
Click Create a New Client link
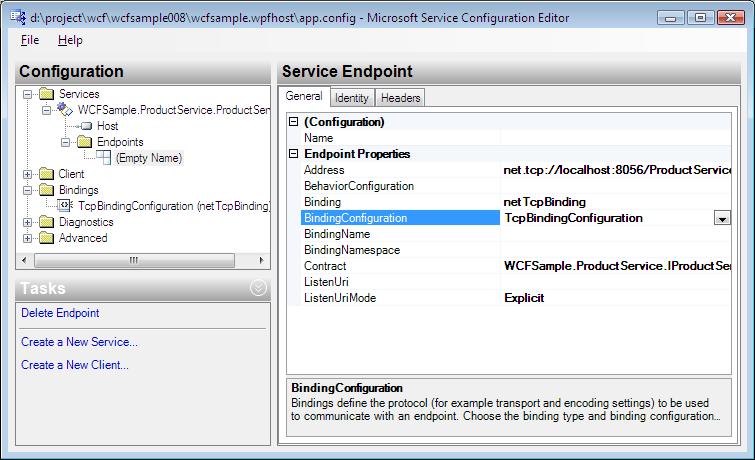(x=75, y=365)
